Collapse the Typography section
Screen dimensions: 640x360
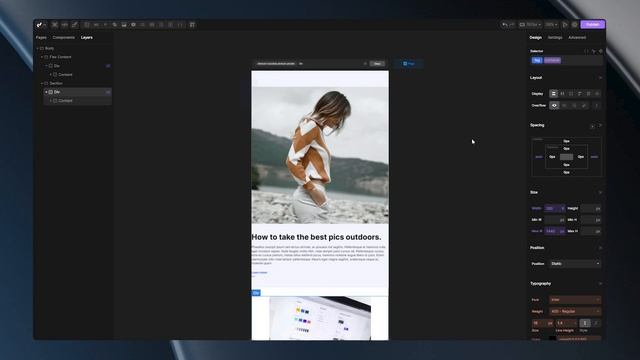pos(600,284)
